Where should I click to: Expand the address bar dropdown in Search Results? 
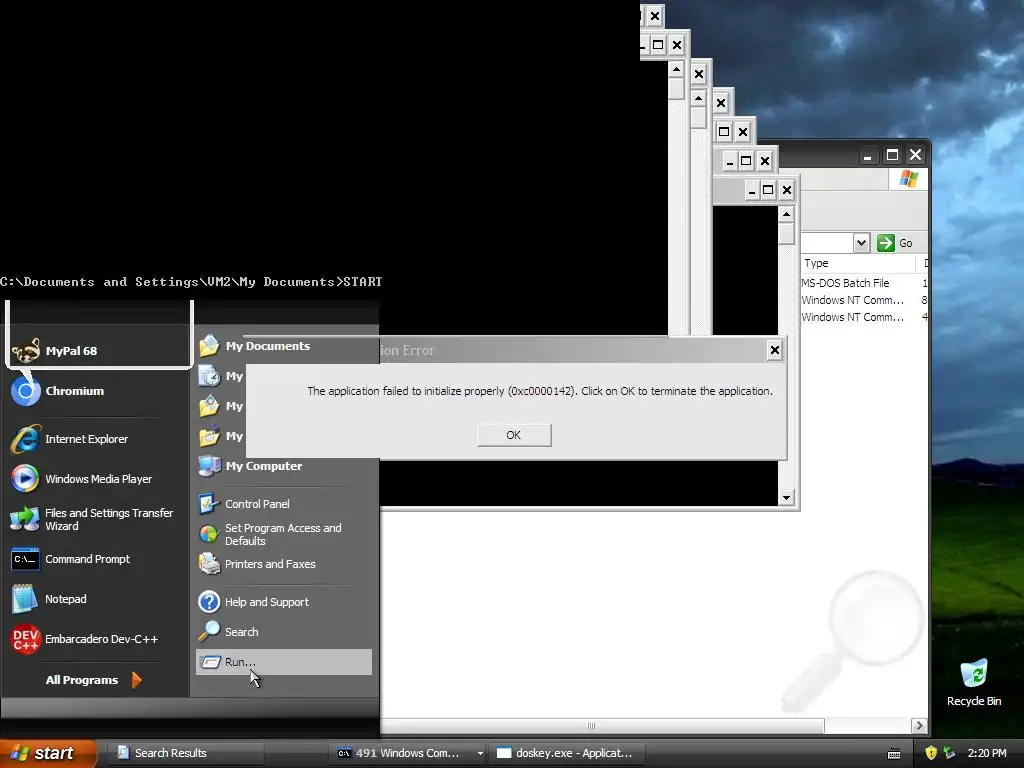click(x=861, y=243)
